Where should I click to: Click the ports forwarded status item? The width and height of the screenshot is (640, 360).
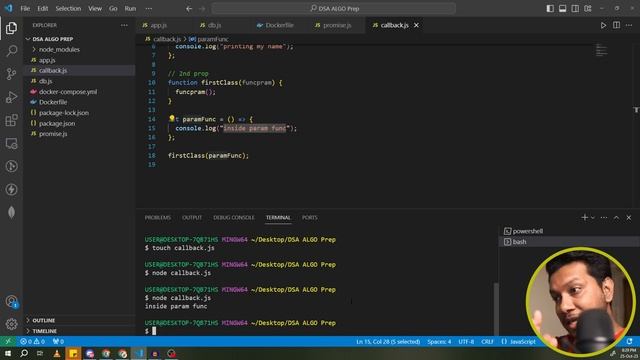(x=58, y=341)
